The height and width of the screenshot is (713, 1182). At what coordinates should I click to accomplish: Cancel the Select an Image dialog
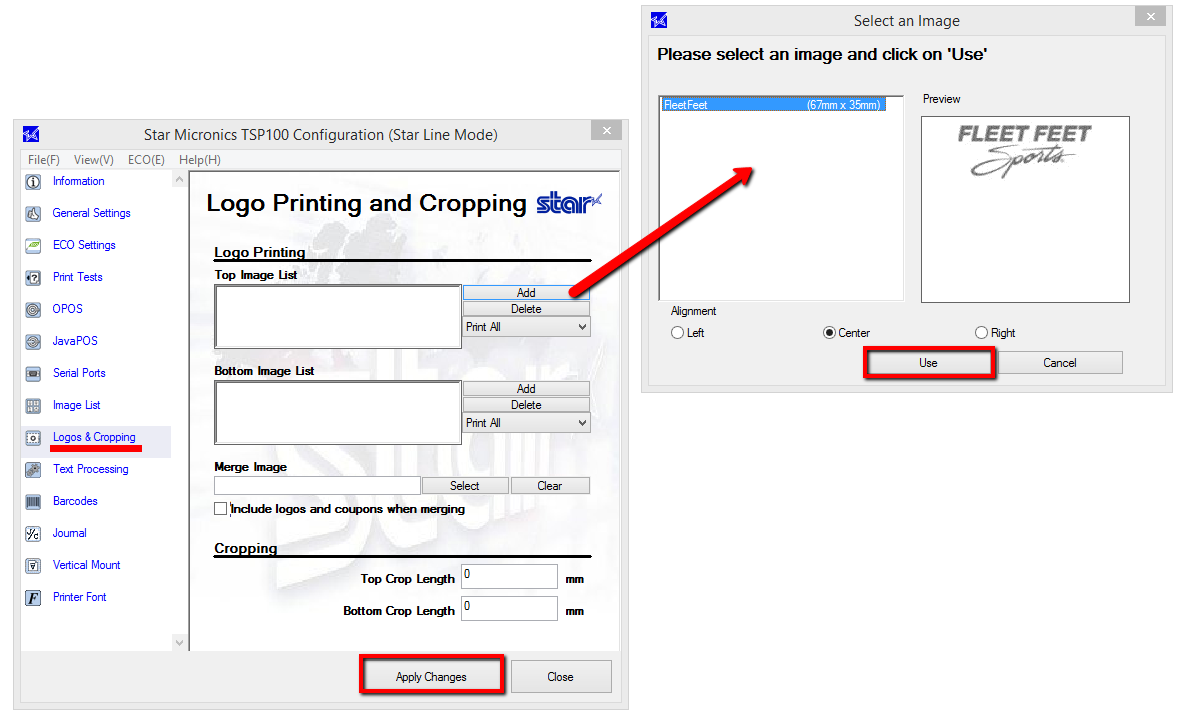(x=1060, y=363)
